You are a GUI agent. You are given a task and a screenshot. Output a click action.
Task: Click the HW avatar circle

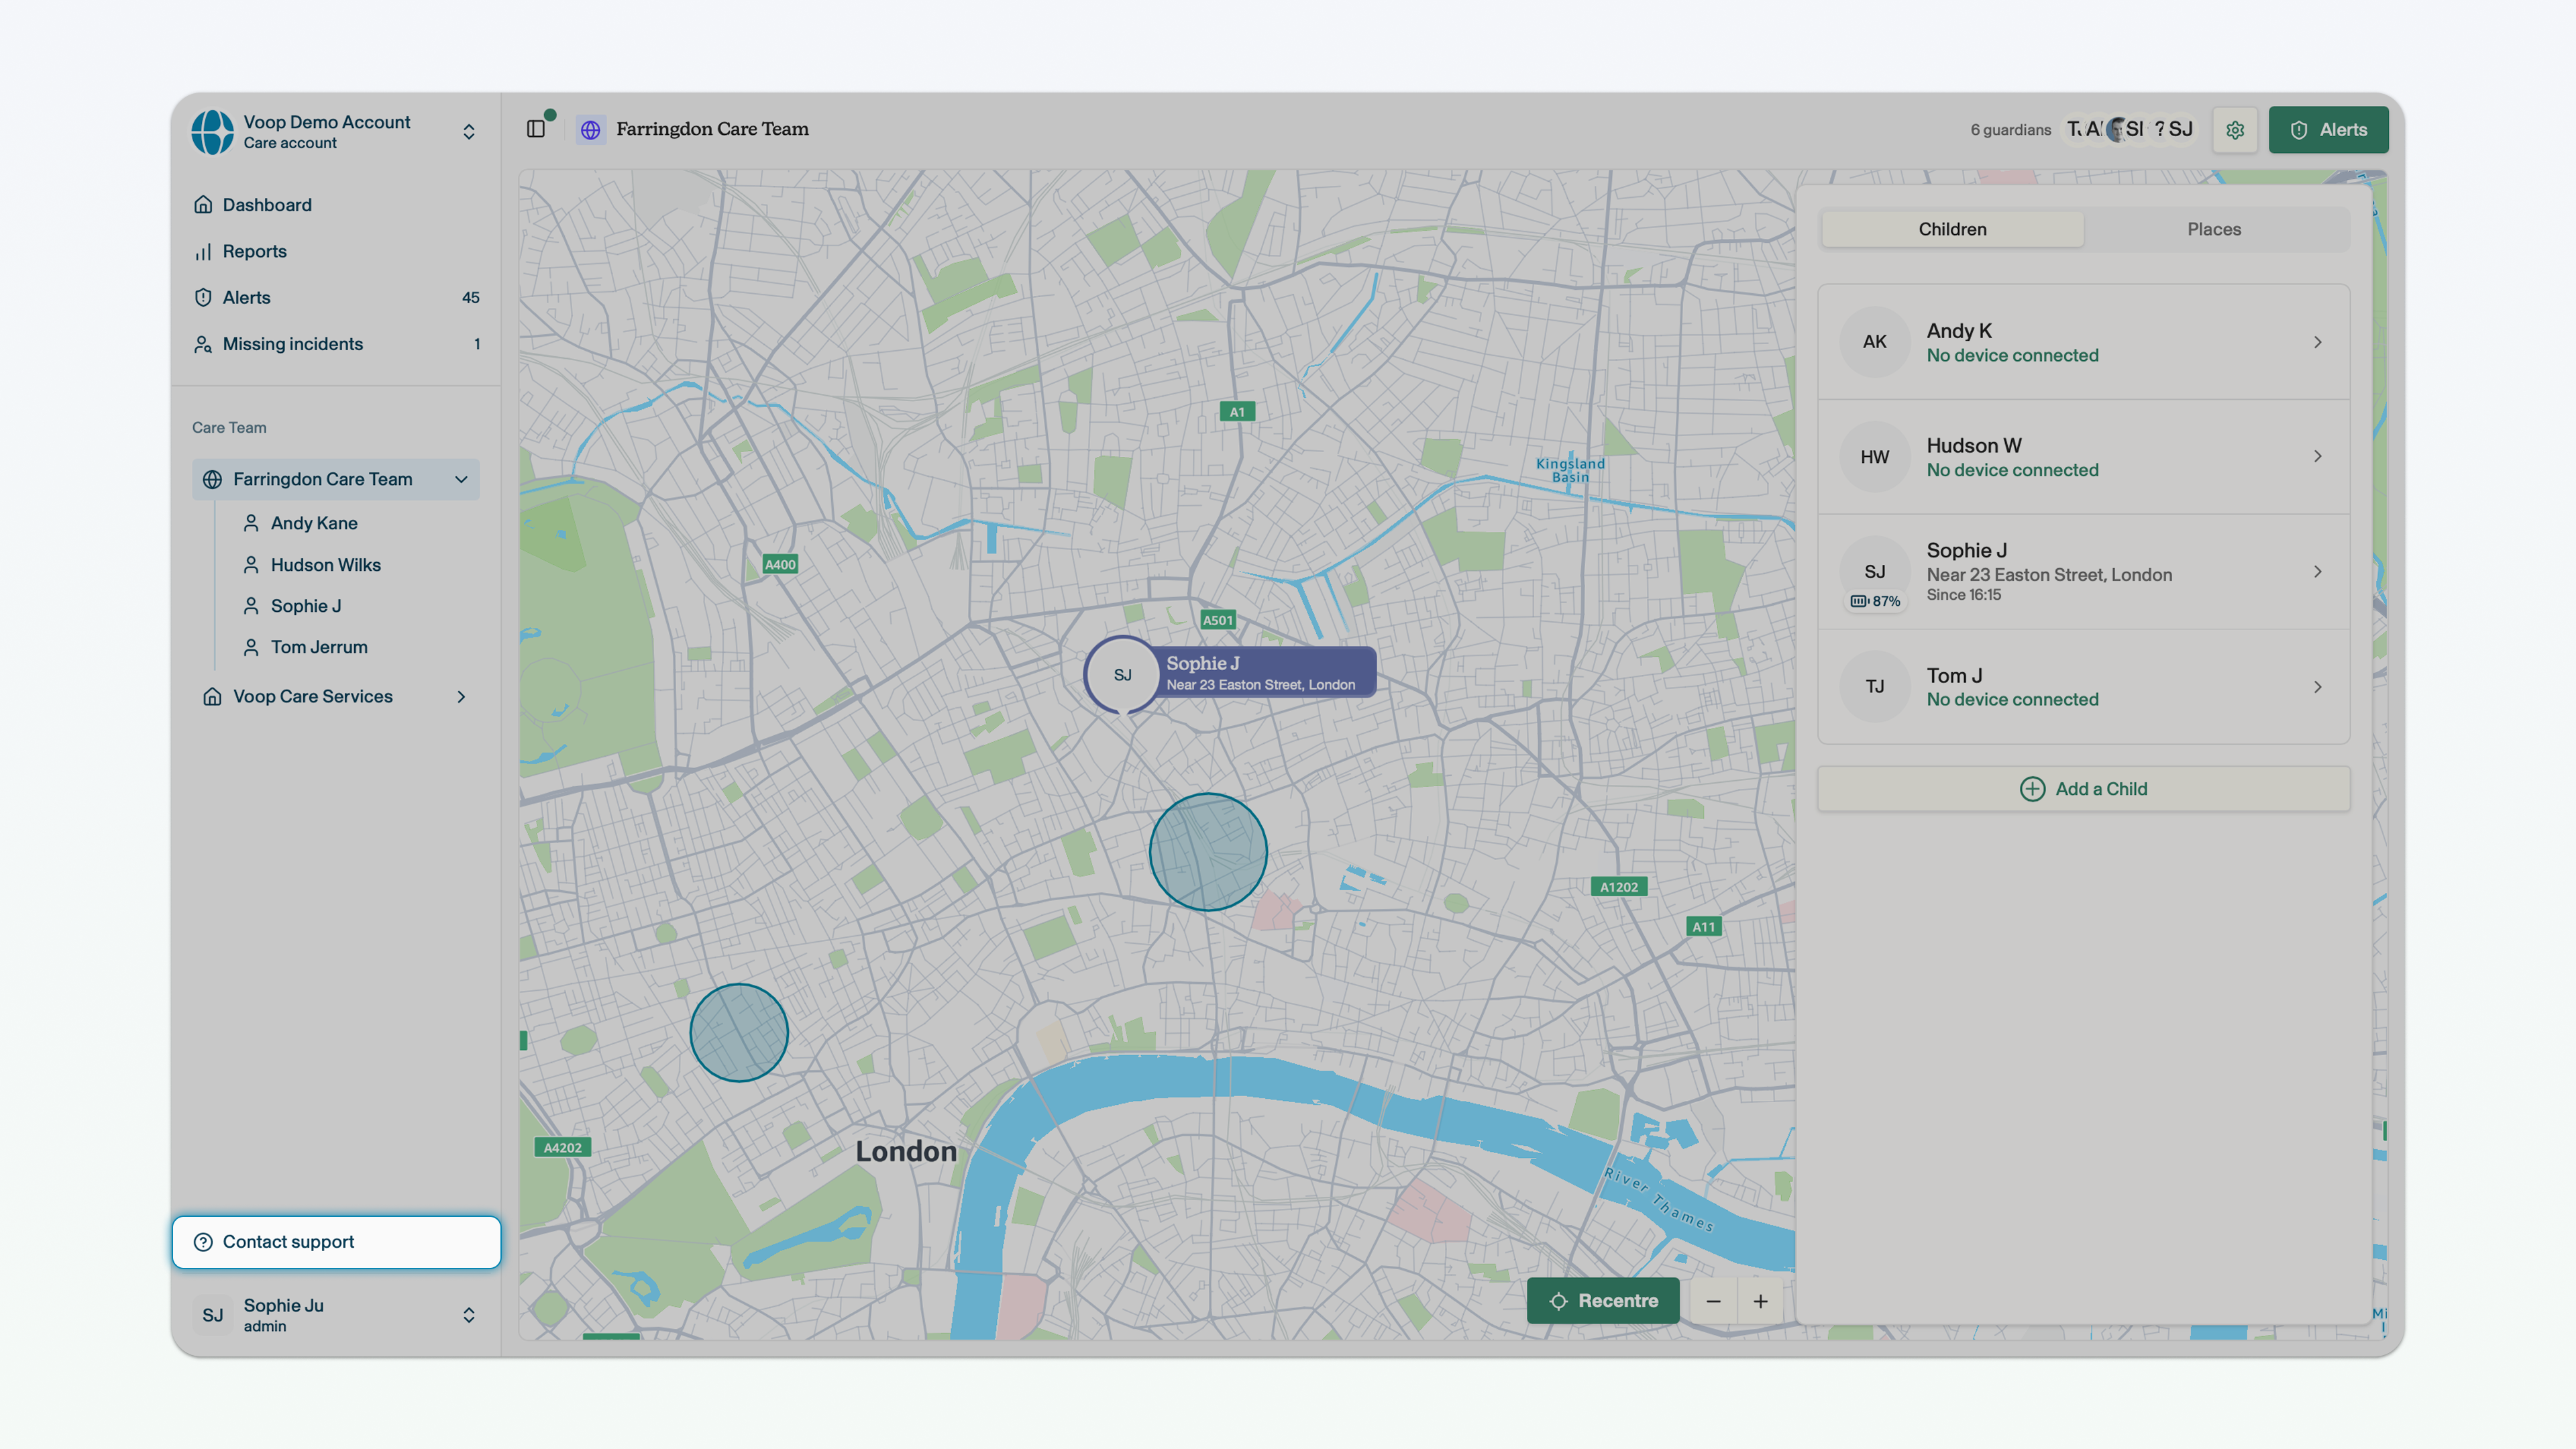point(1875,457)
